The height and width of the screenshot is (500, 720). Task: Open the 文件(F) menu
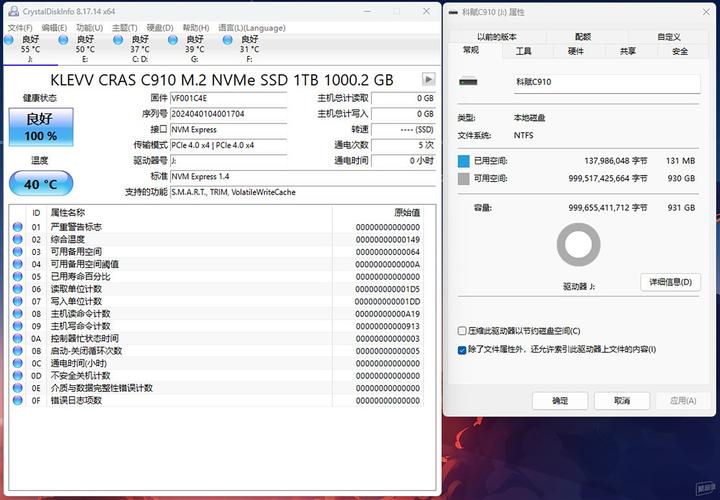[20, 28]
